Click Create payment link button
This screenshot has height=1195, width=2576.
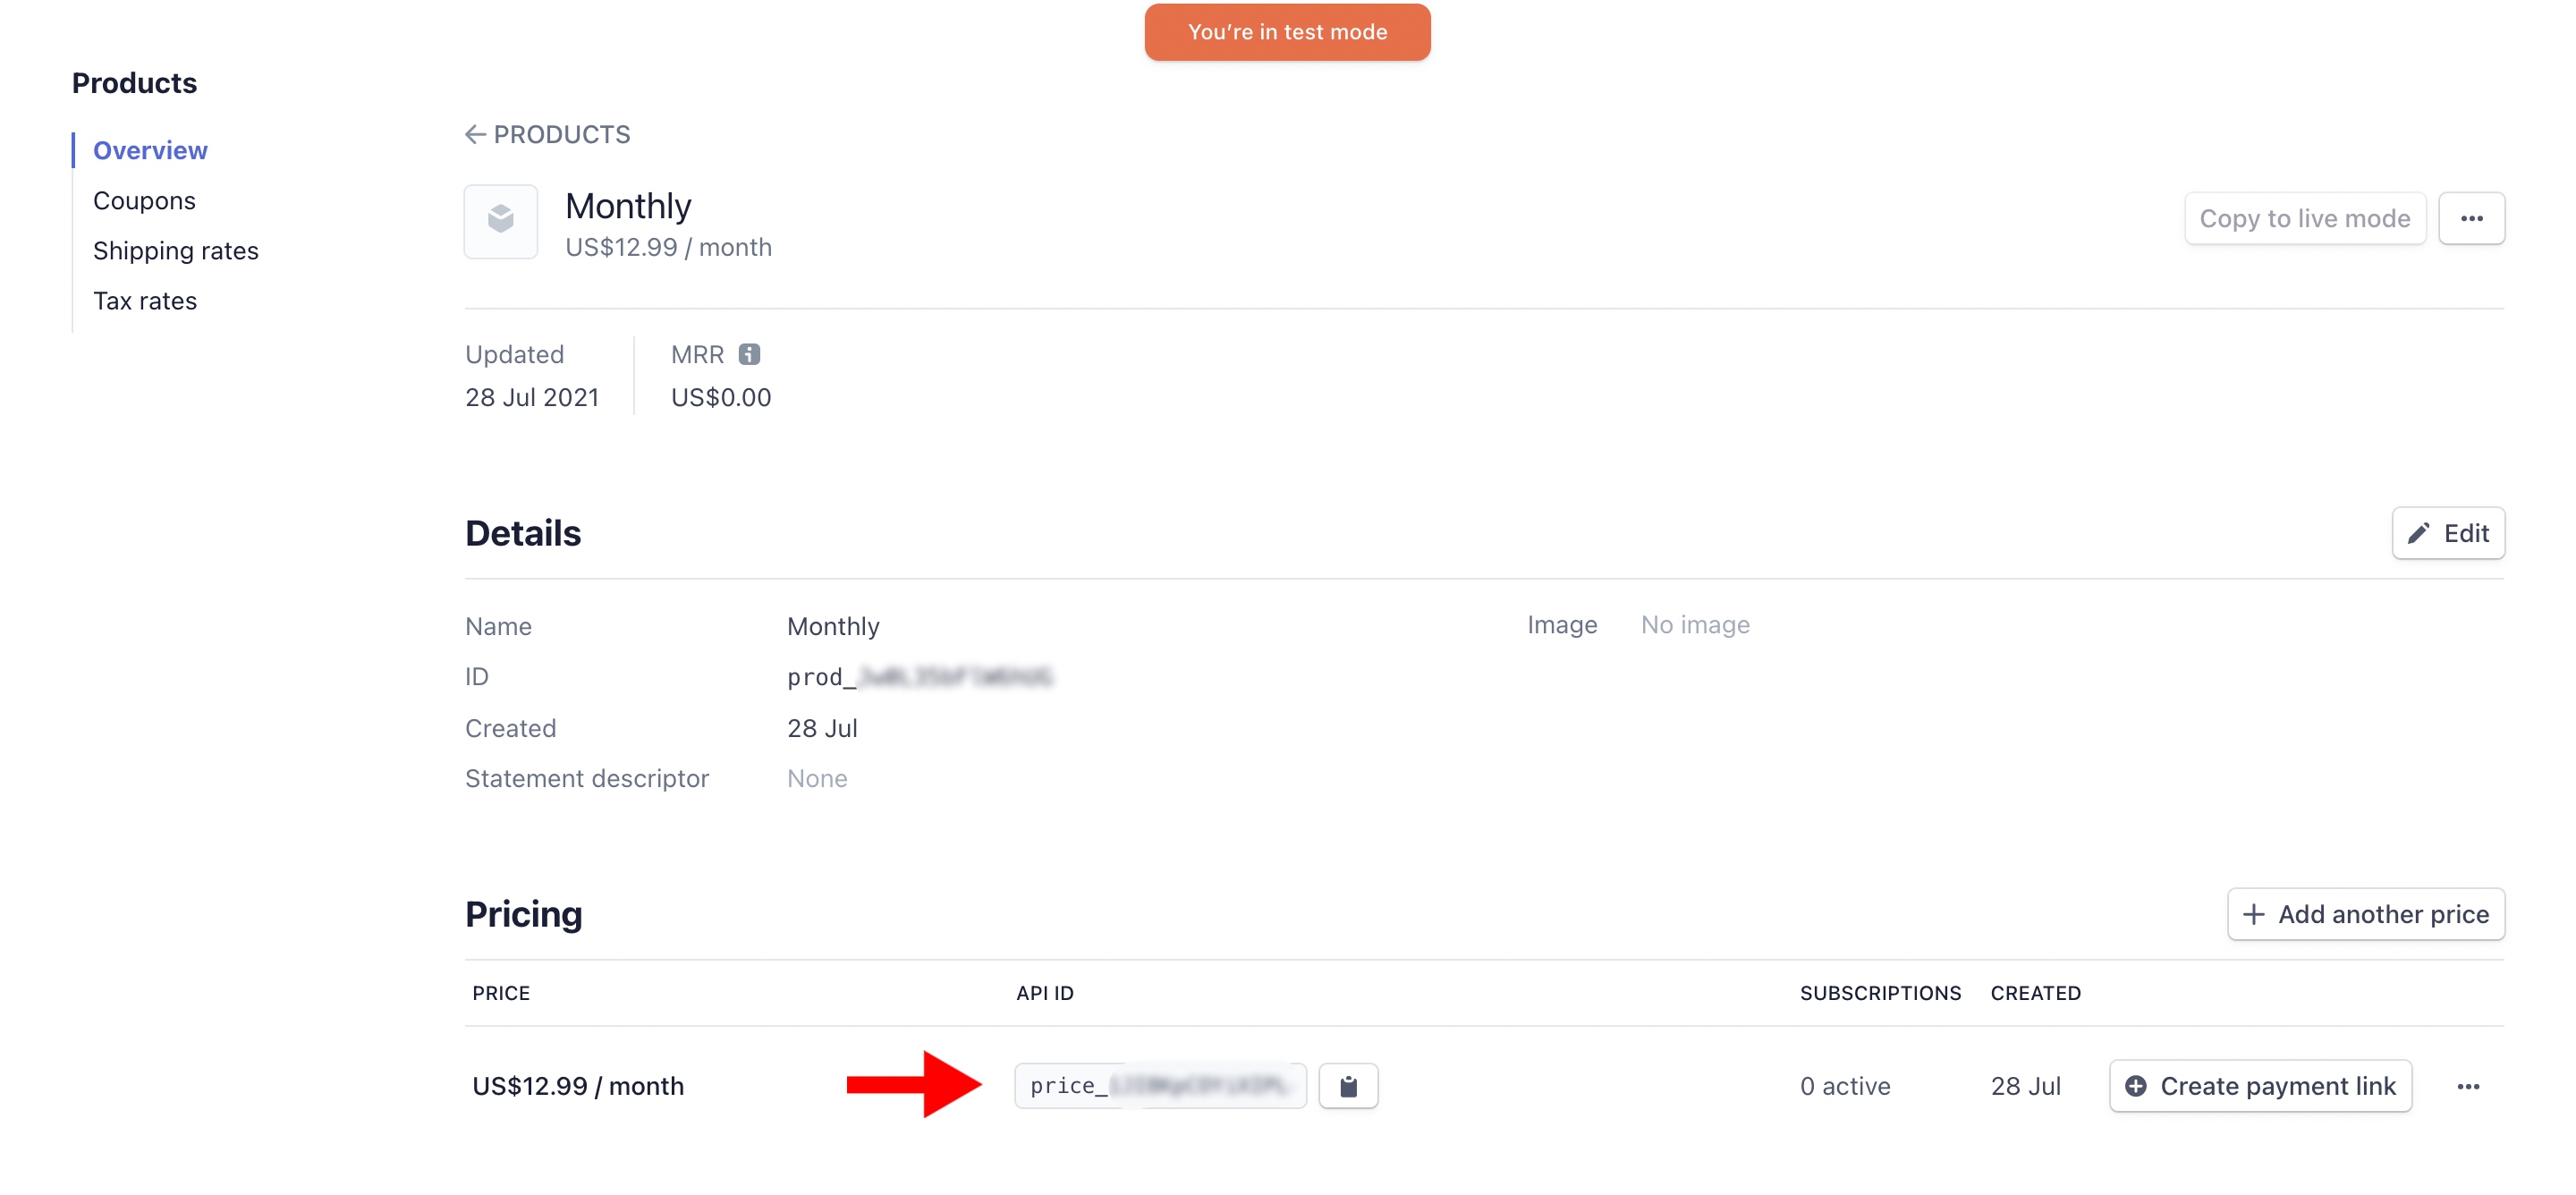pos(2260,1086)
